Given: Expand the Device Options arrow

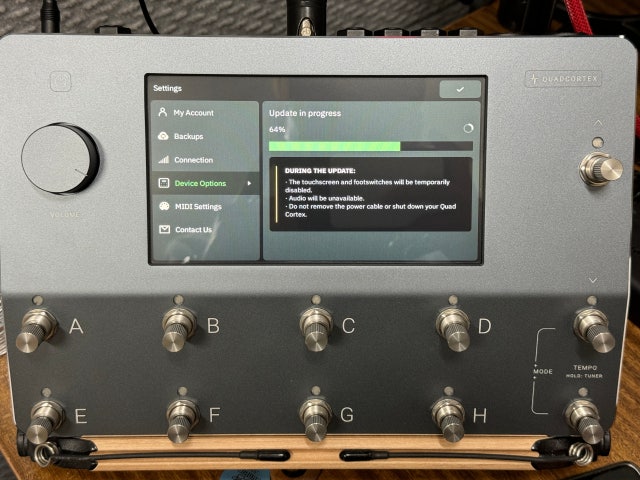Looking at the screenshot, I should tap(249, 184).
